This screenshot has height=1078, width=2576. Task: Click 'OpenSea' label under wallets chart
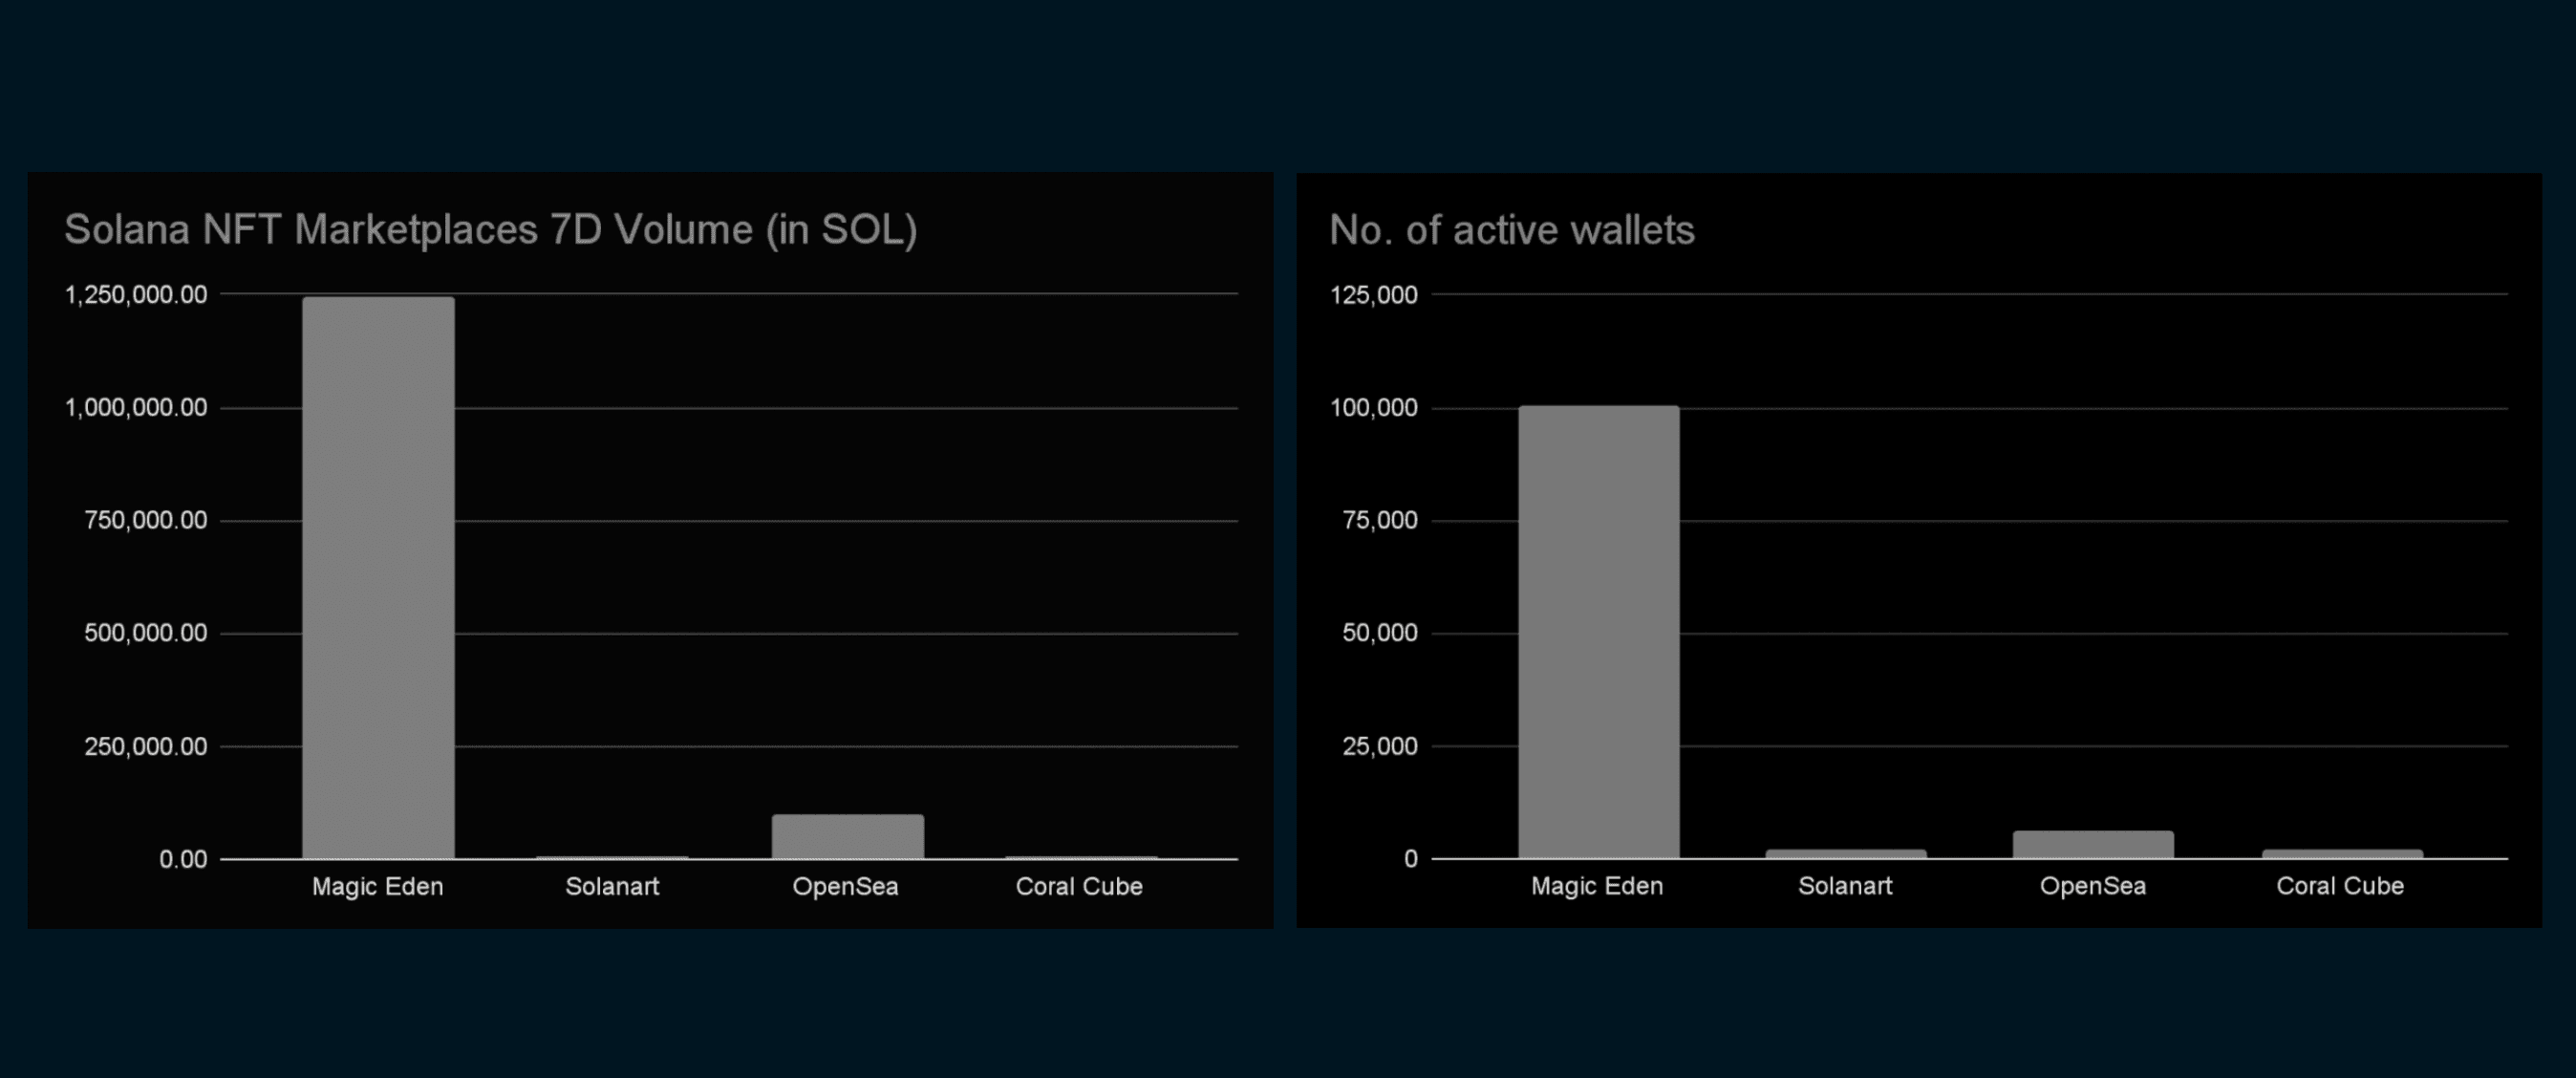pyautogui.click(x=2093, y=886)
